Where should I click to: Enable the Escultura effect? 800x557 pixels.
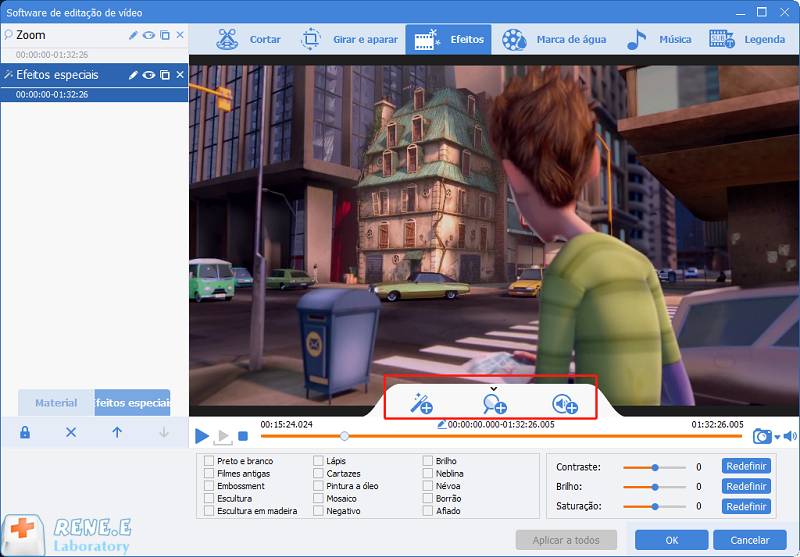click(209, 498)
